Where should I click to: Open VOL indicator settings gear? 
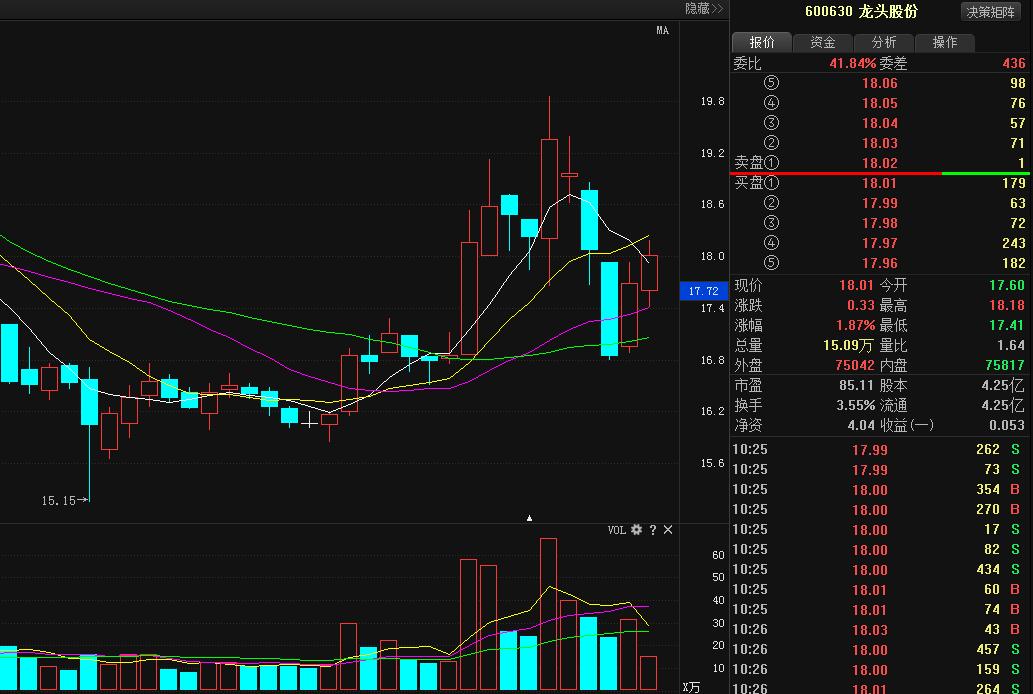click(636, 530)
